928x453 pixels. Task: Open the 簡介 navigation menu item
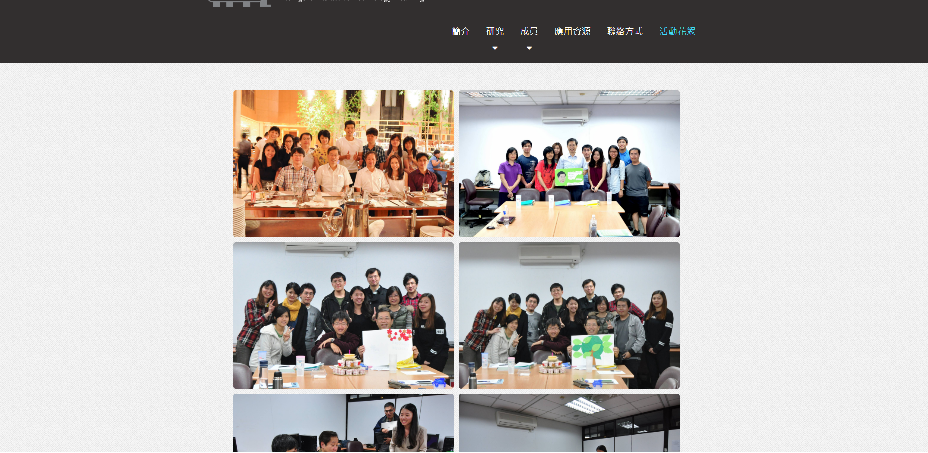460,31
